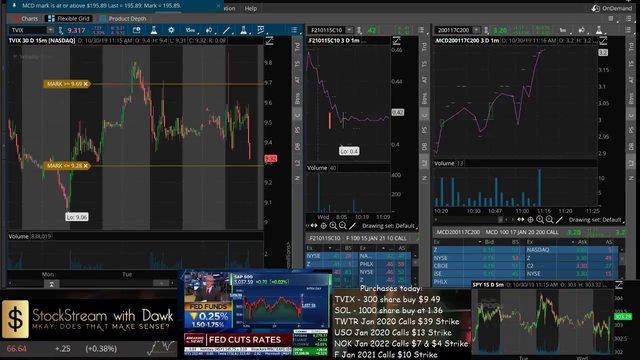Select drawing tool below MCD200117C200 chart

[560, 220]
